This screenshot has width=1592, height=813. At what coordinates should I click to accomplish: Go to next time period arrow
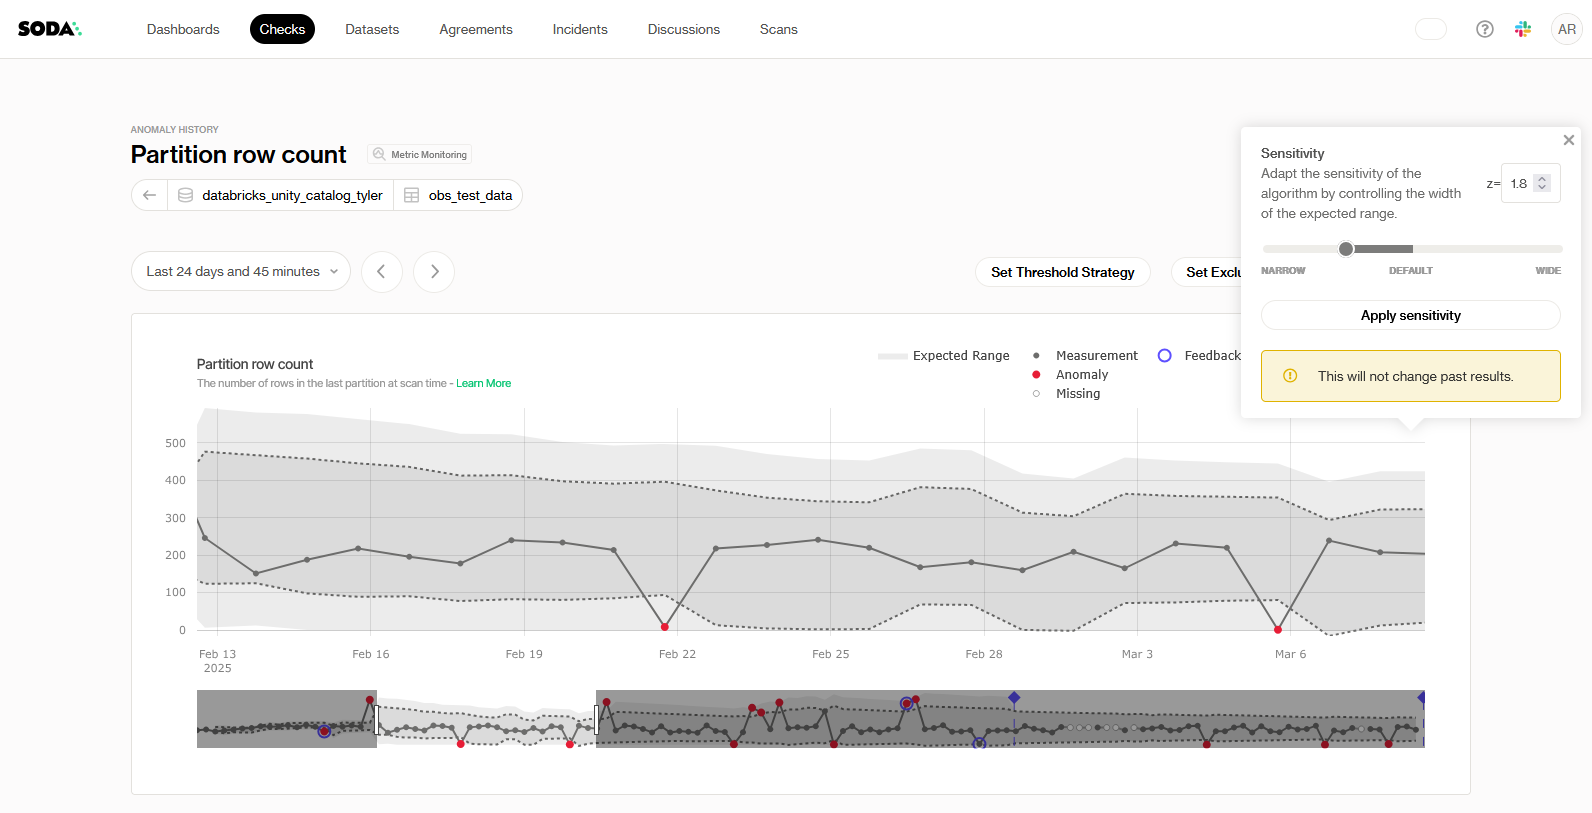[x=434, y=271]
